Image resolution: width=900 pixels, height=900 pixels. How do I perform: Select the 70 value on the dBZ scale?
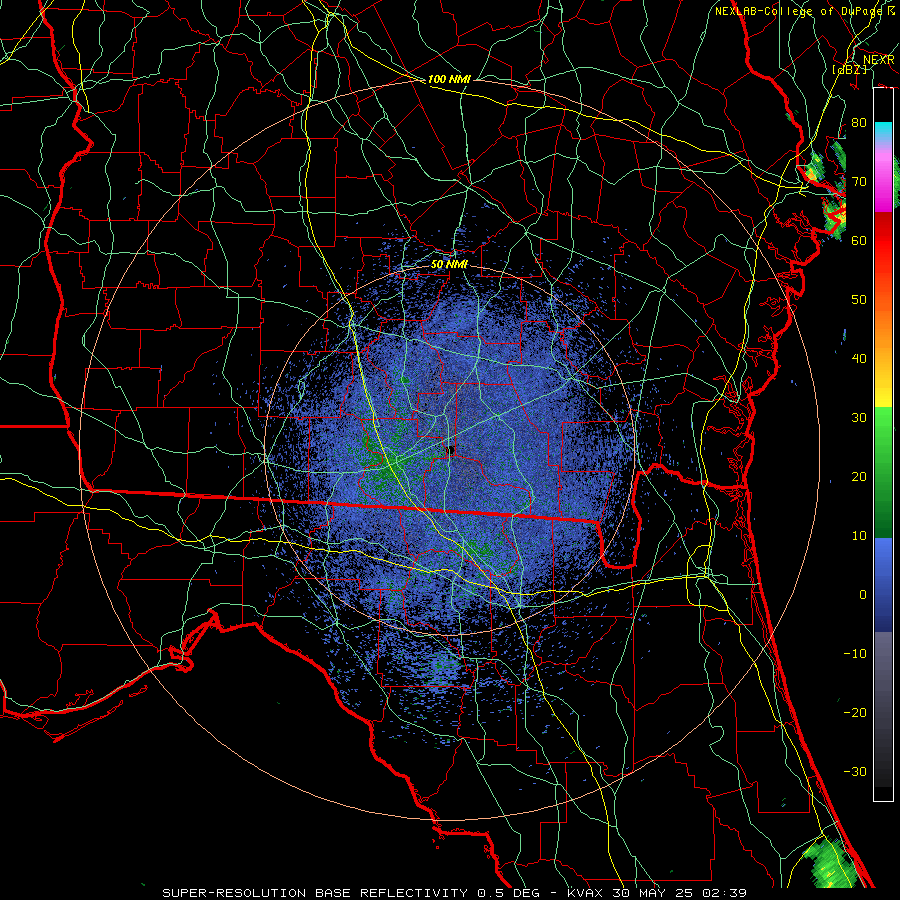click(x=859, y=181)
